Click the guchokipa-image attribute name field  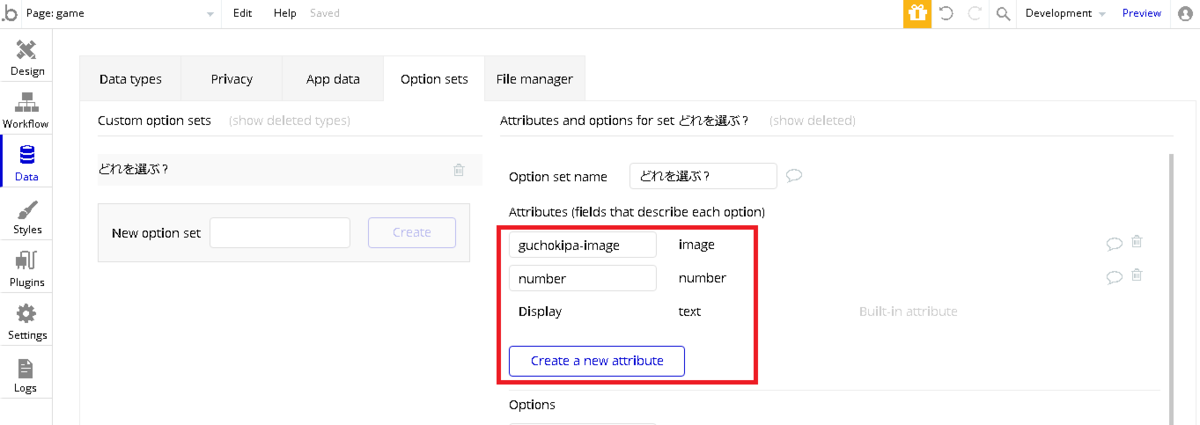click(583, 244)
